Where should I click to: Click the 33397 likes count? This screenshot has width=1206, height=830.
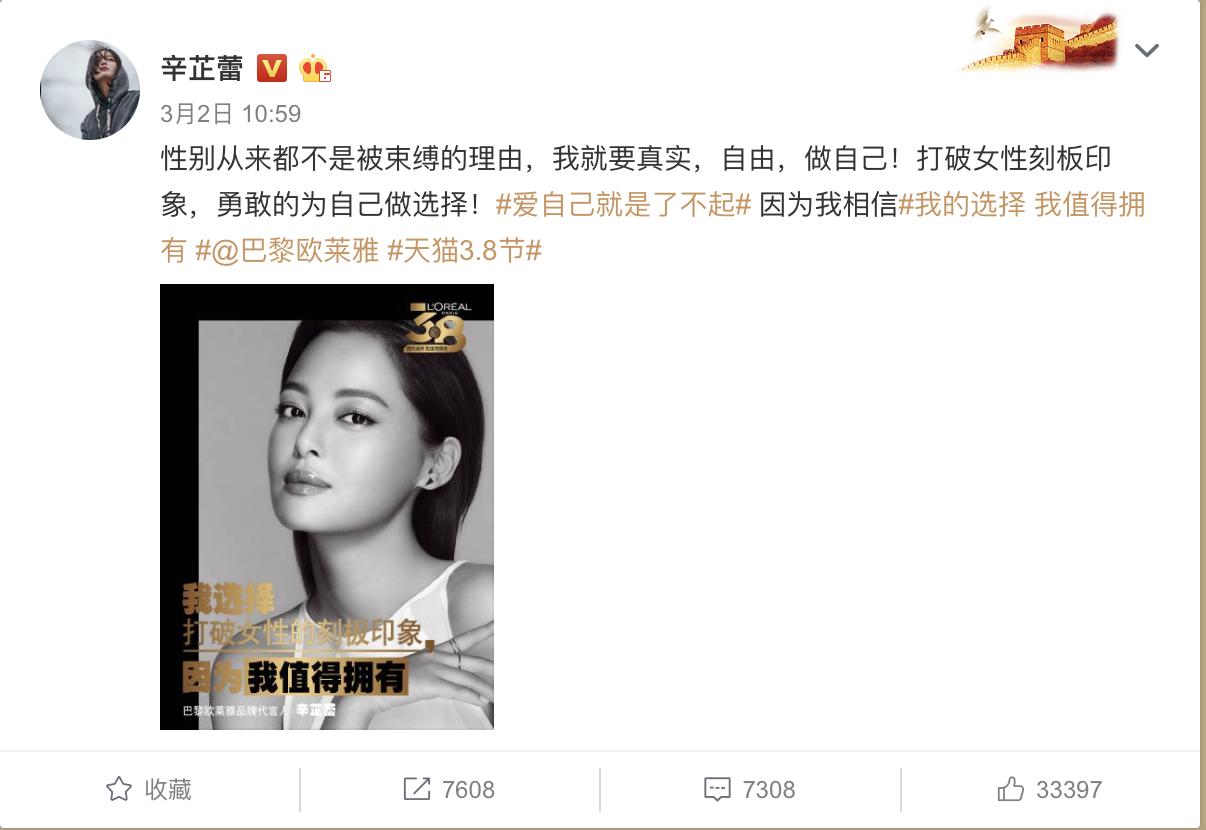(x=1069, y=789)
